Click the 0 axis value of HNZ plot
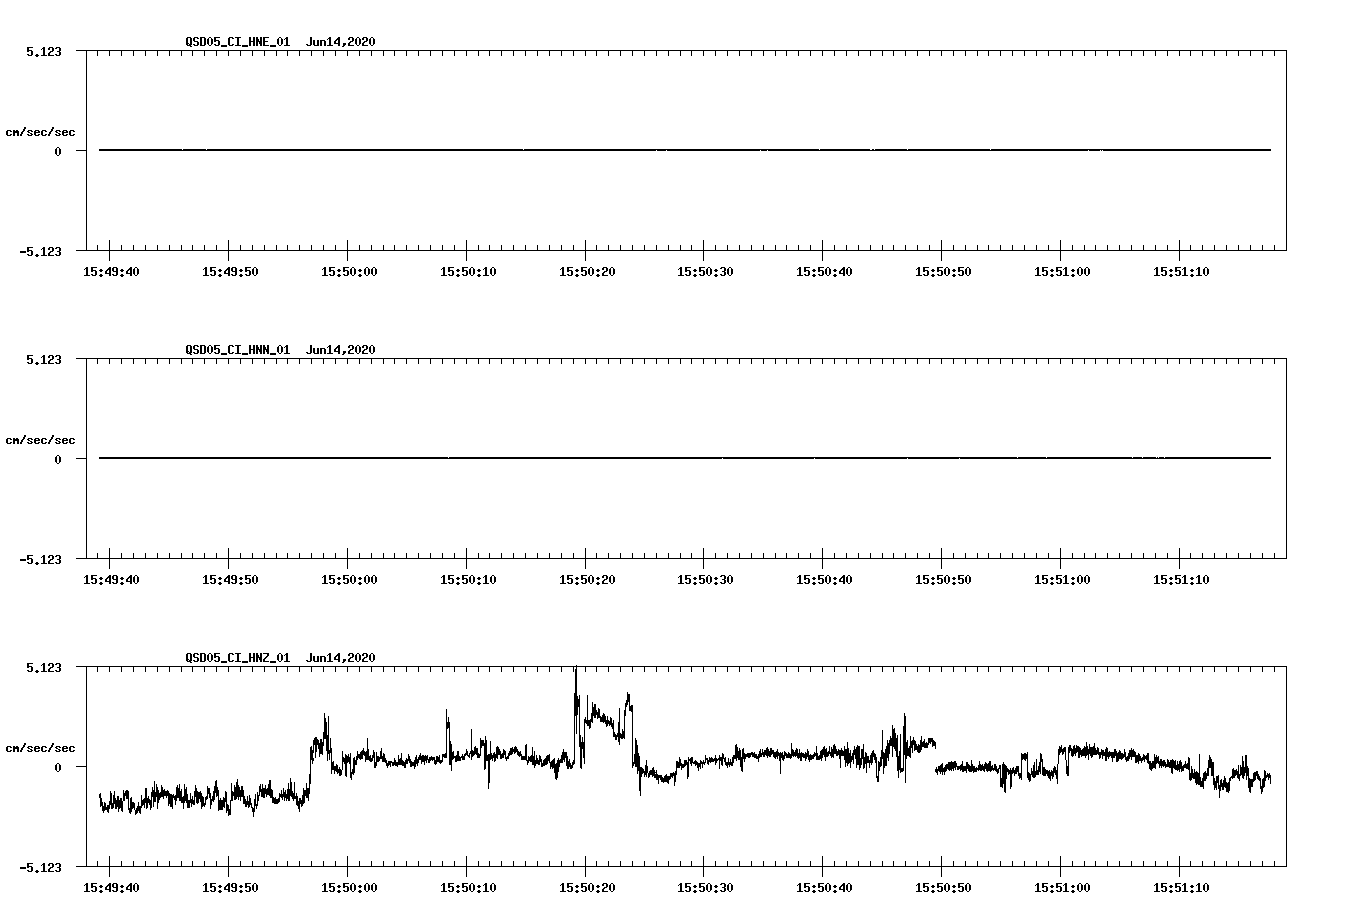Viewport: 1358px width, 924px height. (58, 767)
